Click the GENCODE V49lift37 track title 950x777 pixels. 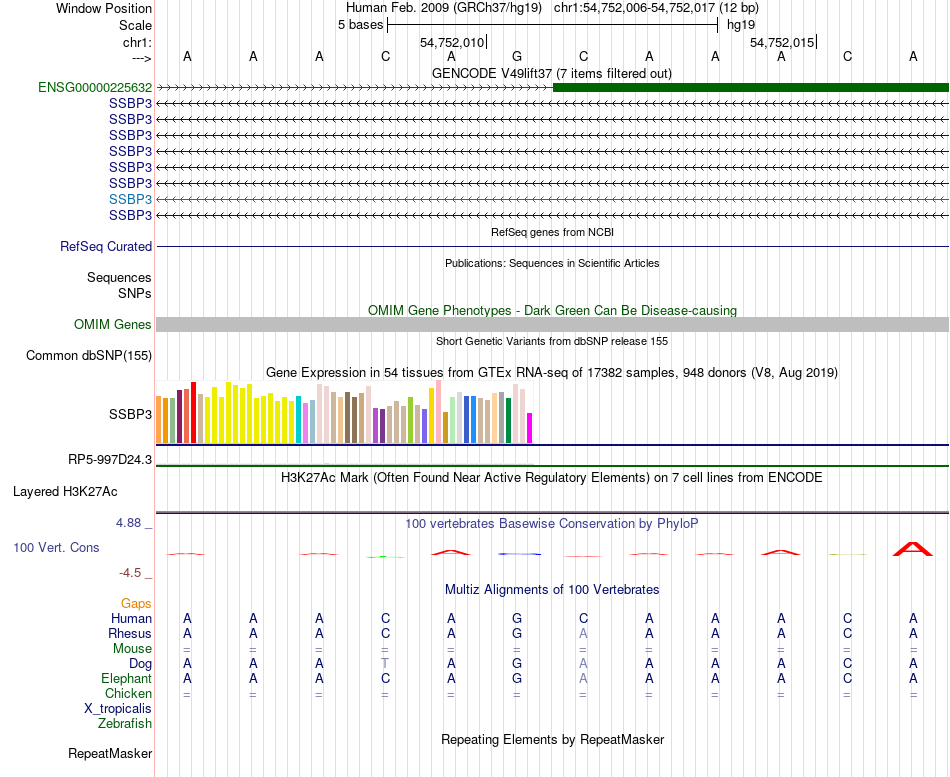[552, 74]
